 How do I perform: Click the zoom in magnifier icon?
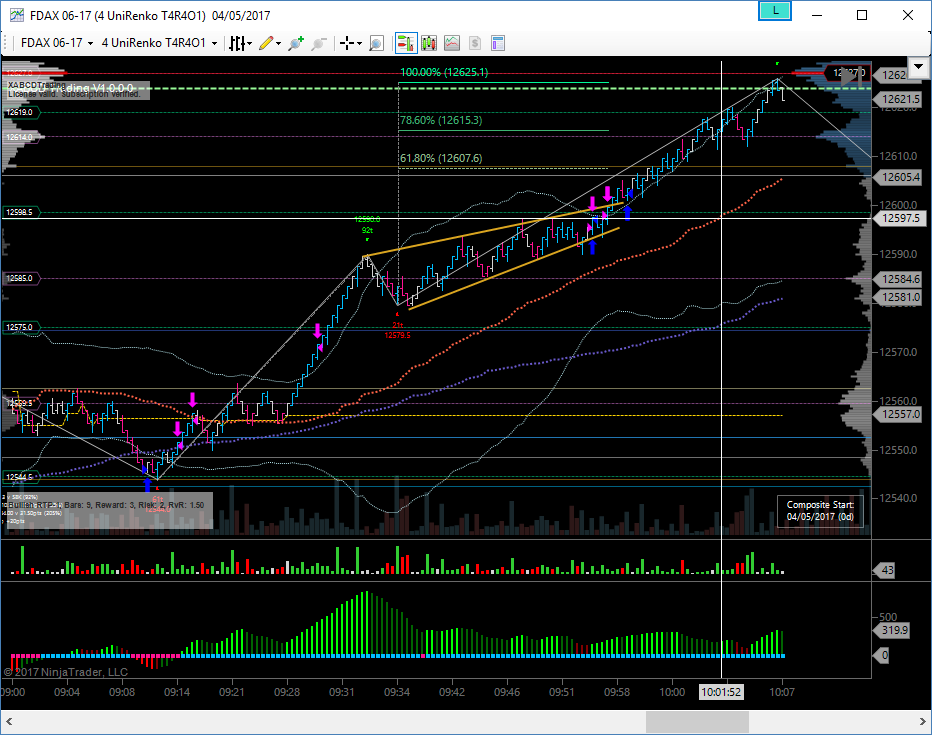point(295,43)
